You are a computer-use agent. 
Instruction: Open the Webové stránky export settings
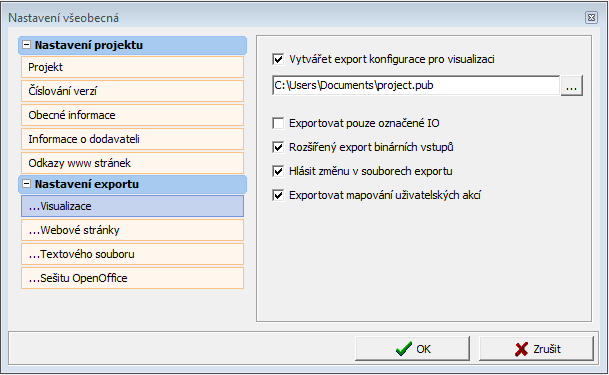[132, 230]
